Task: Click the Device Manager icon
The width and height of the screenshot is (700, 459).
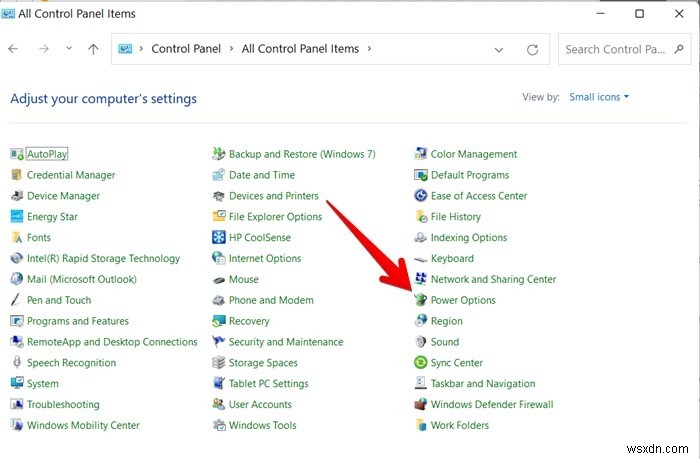Action: [17, 196]
